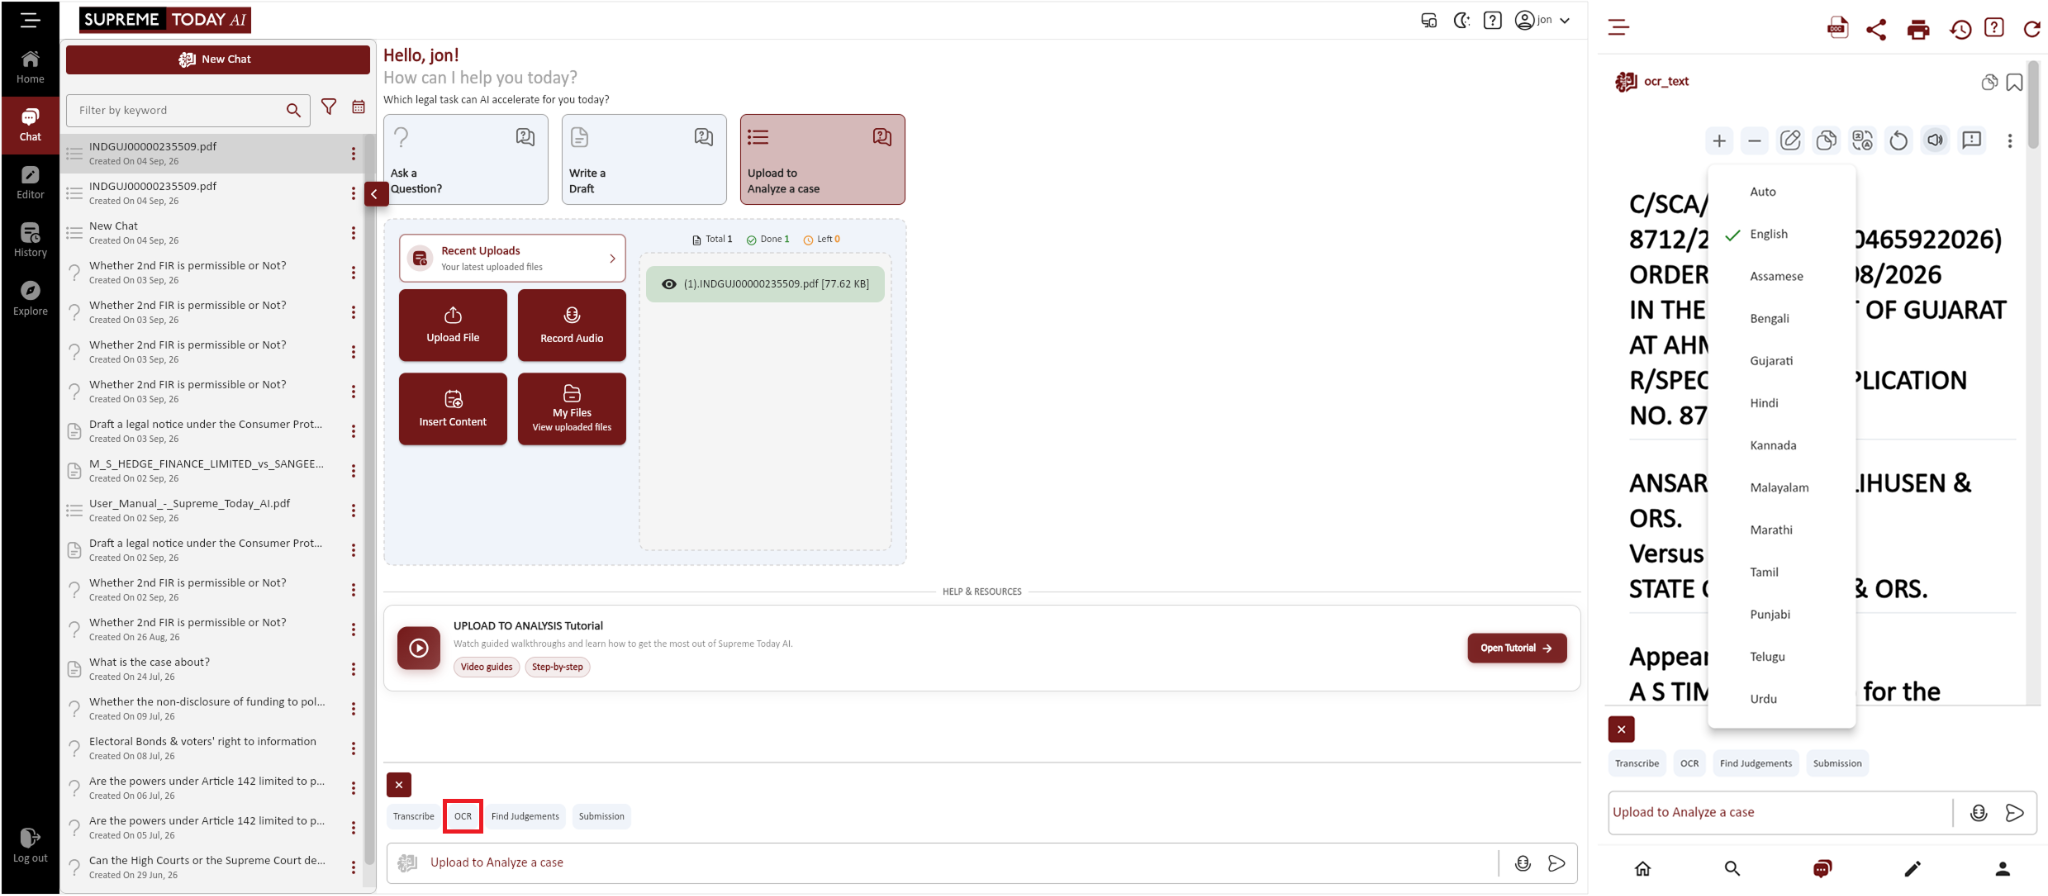
Task: Open options menu for first INDGUJ00000235509.pdf chat
Action: [353, 153]
